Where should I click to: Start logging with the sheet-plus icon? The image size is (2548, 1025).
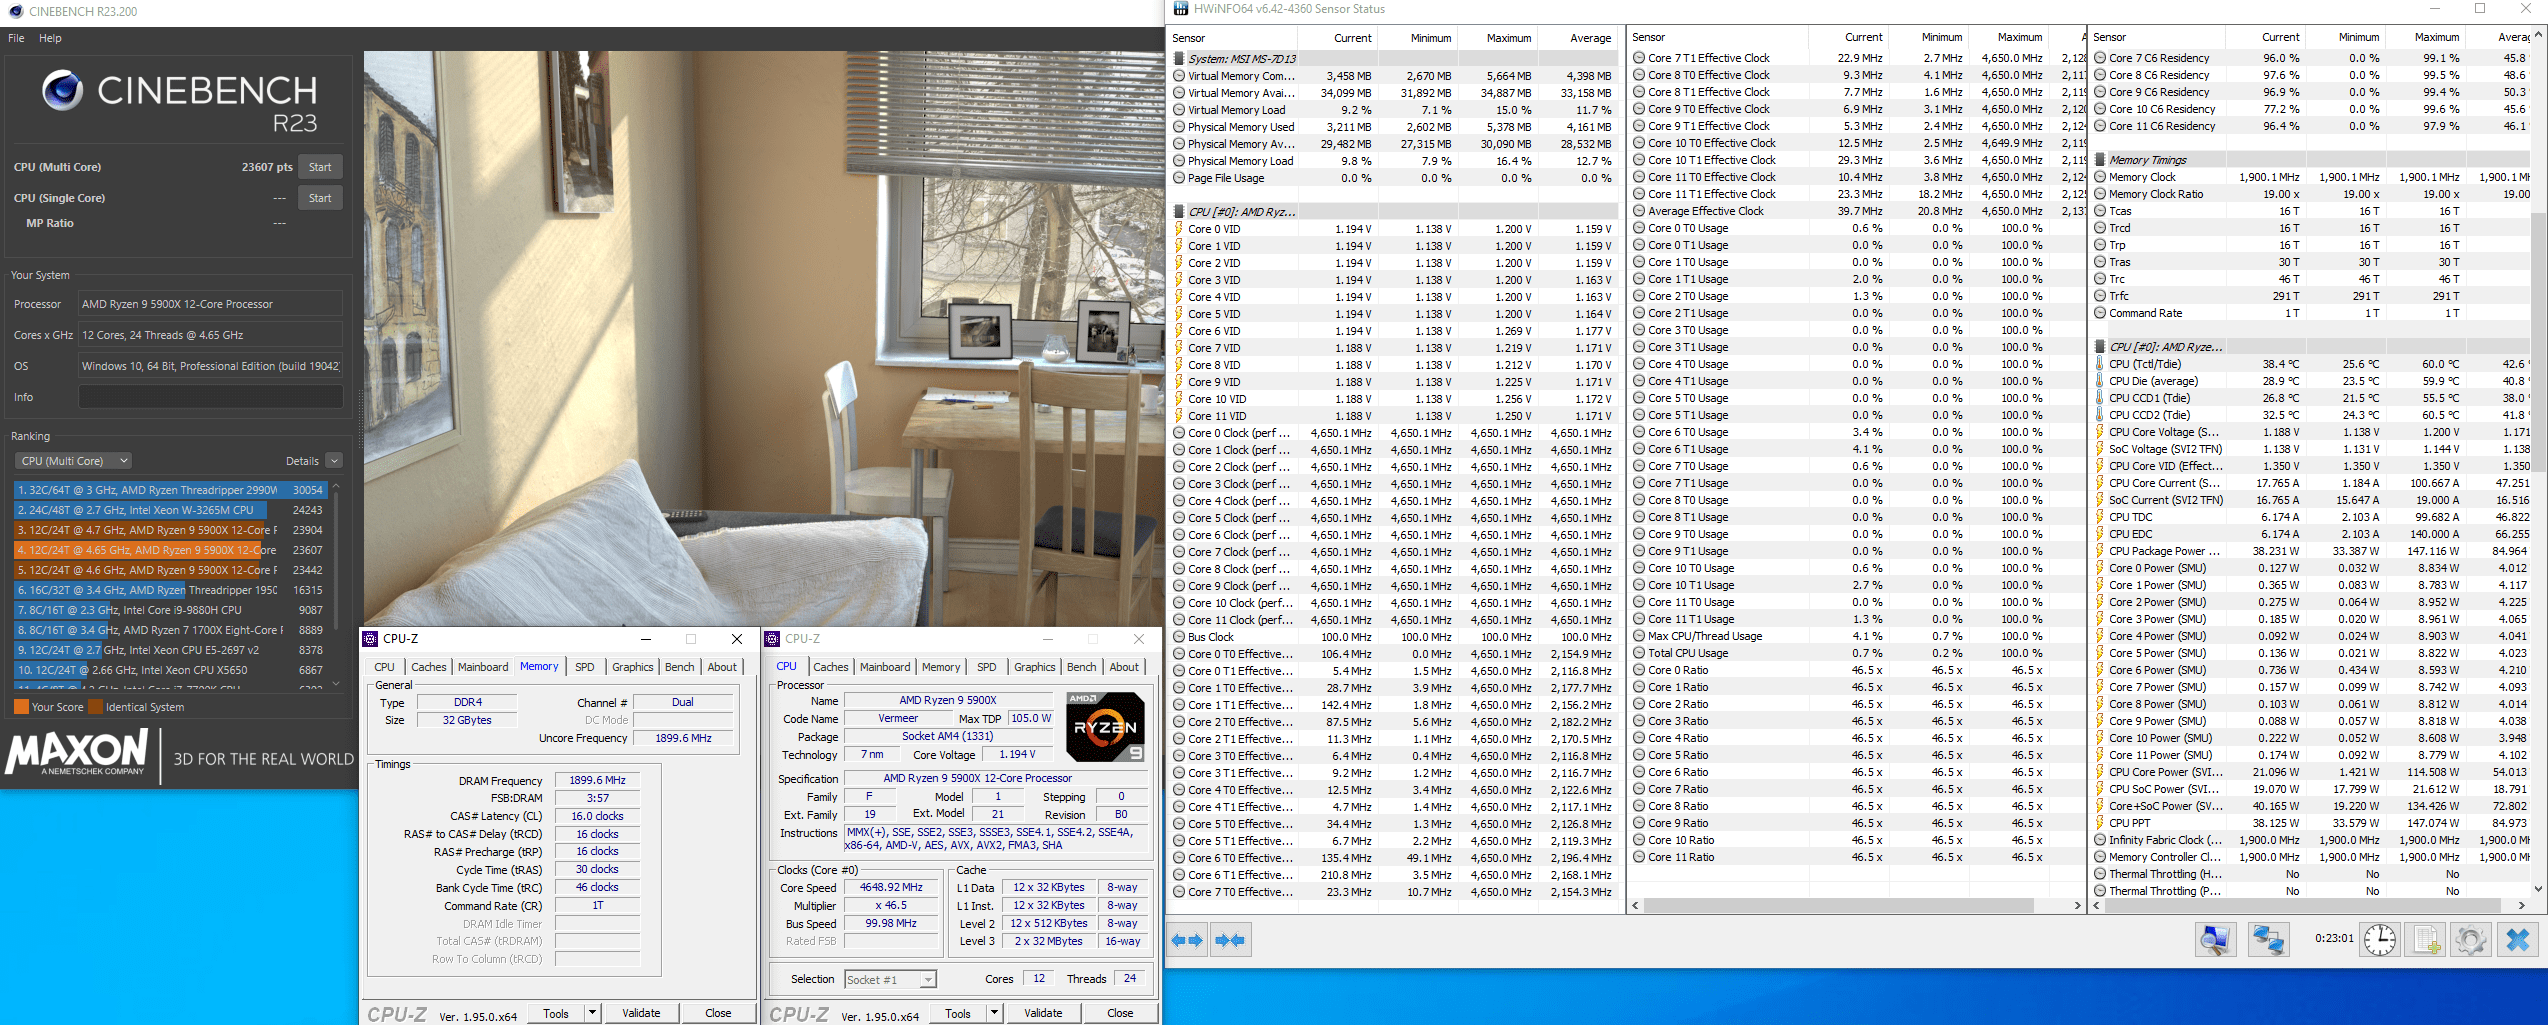(x=2426, y=940)
